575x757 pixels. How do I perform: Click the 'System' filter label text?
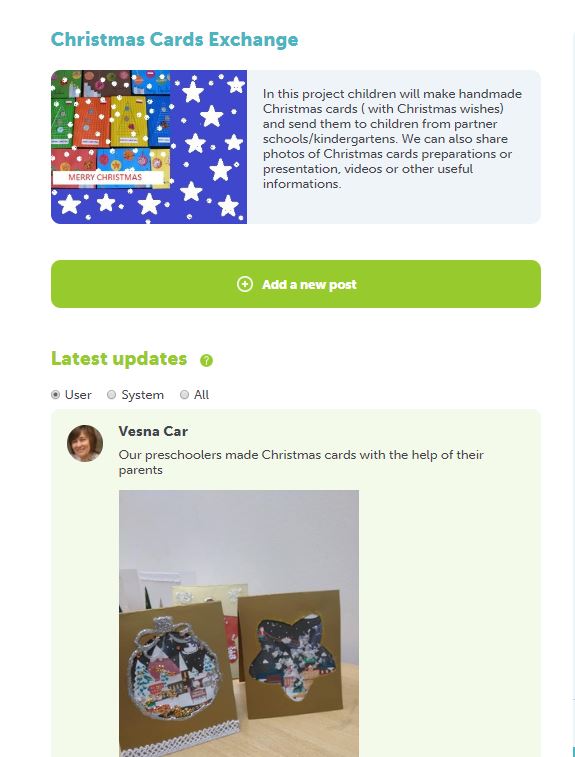[x=142, y=395]
